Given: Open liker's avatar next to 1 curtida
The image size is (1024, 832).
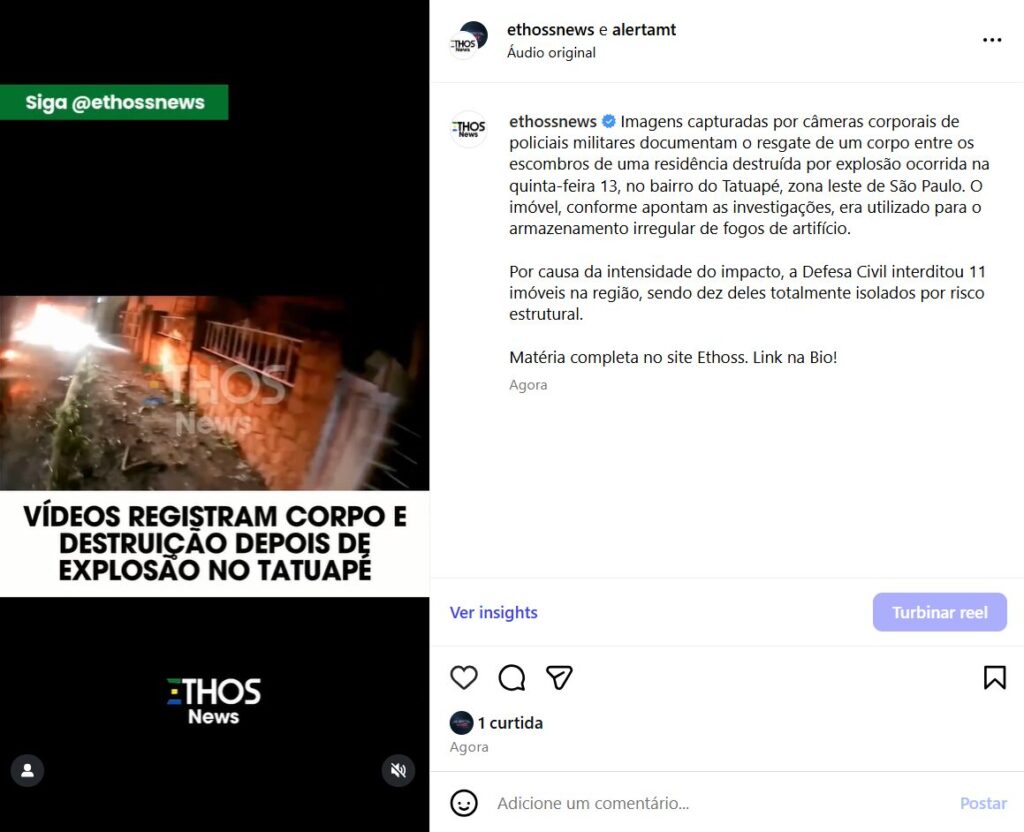Looking at the screenshot, I should pyautogui.click(x=461, y=723).
